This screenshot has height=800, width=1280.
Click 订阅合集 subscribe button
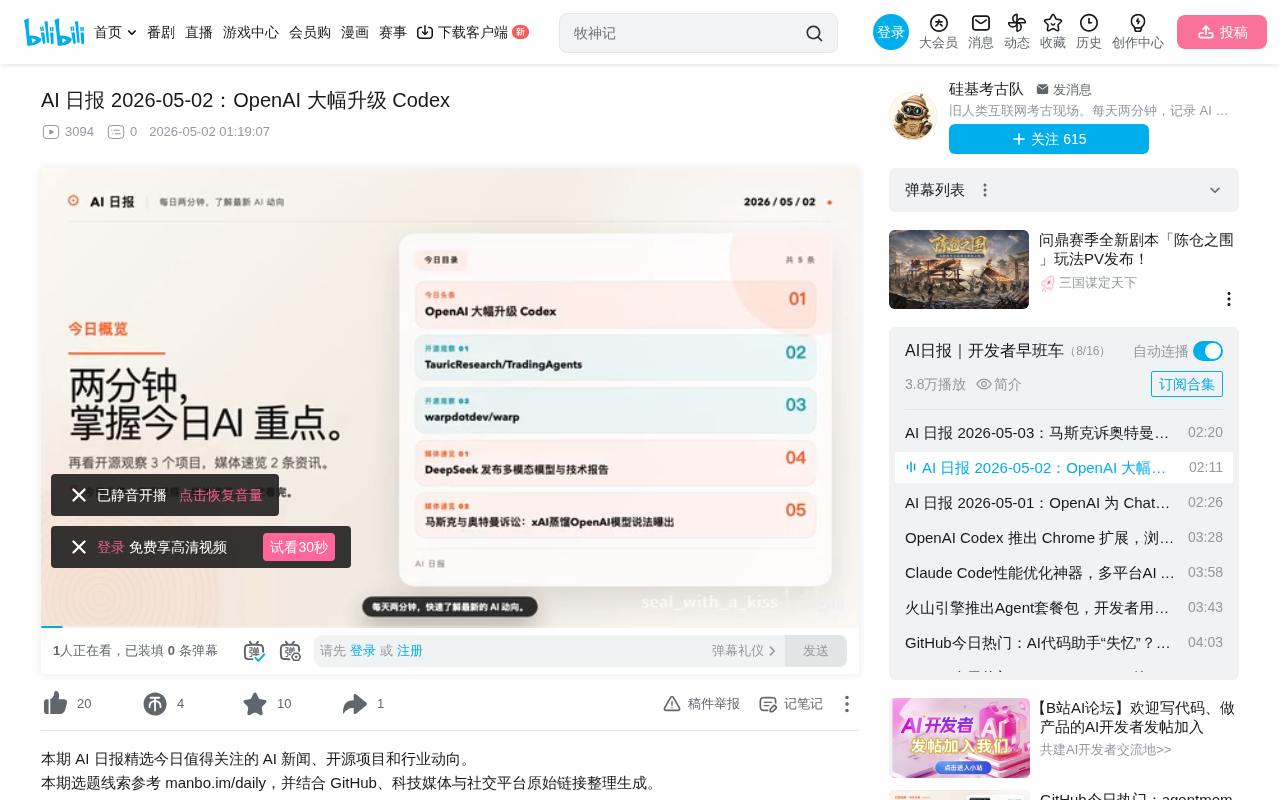click(1187, 384)
